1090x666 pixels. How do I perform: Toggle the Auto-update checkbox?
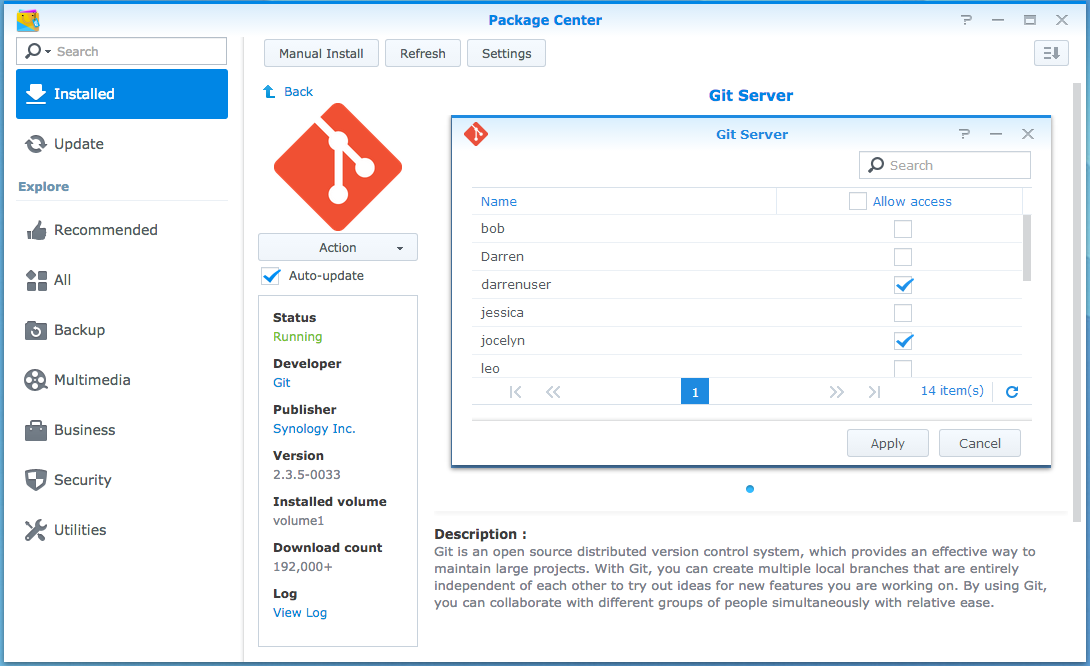pos(270,276)
